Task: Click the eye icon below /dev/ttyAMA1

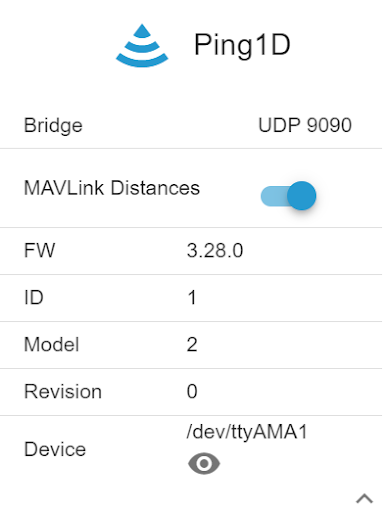Action: 204,463
